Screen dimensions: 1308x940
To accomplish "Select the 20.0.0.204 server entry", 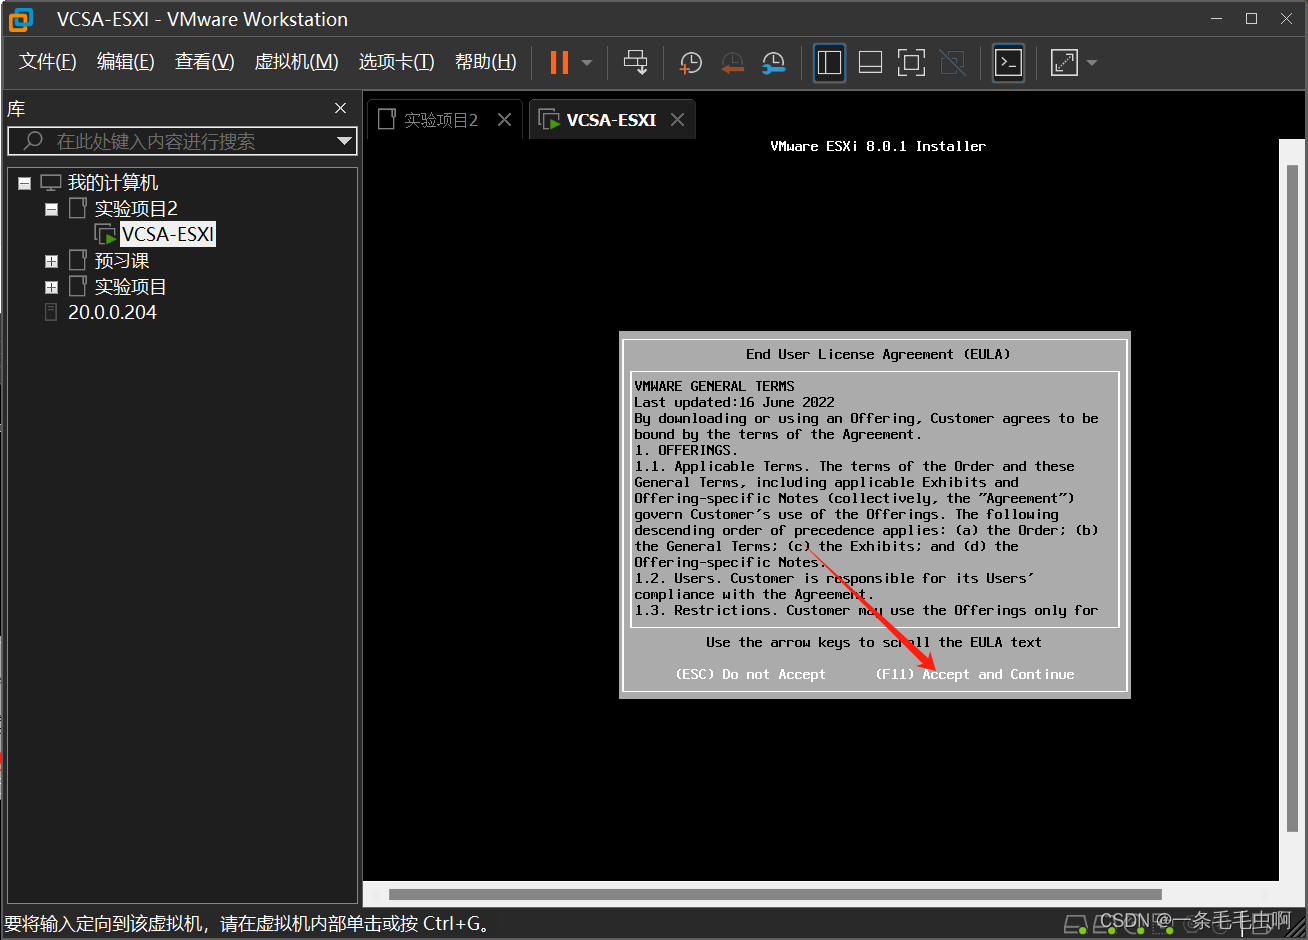I will point(112,313).
